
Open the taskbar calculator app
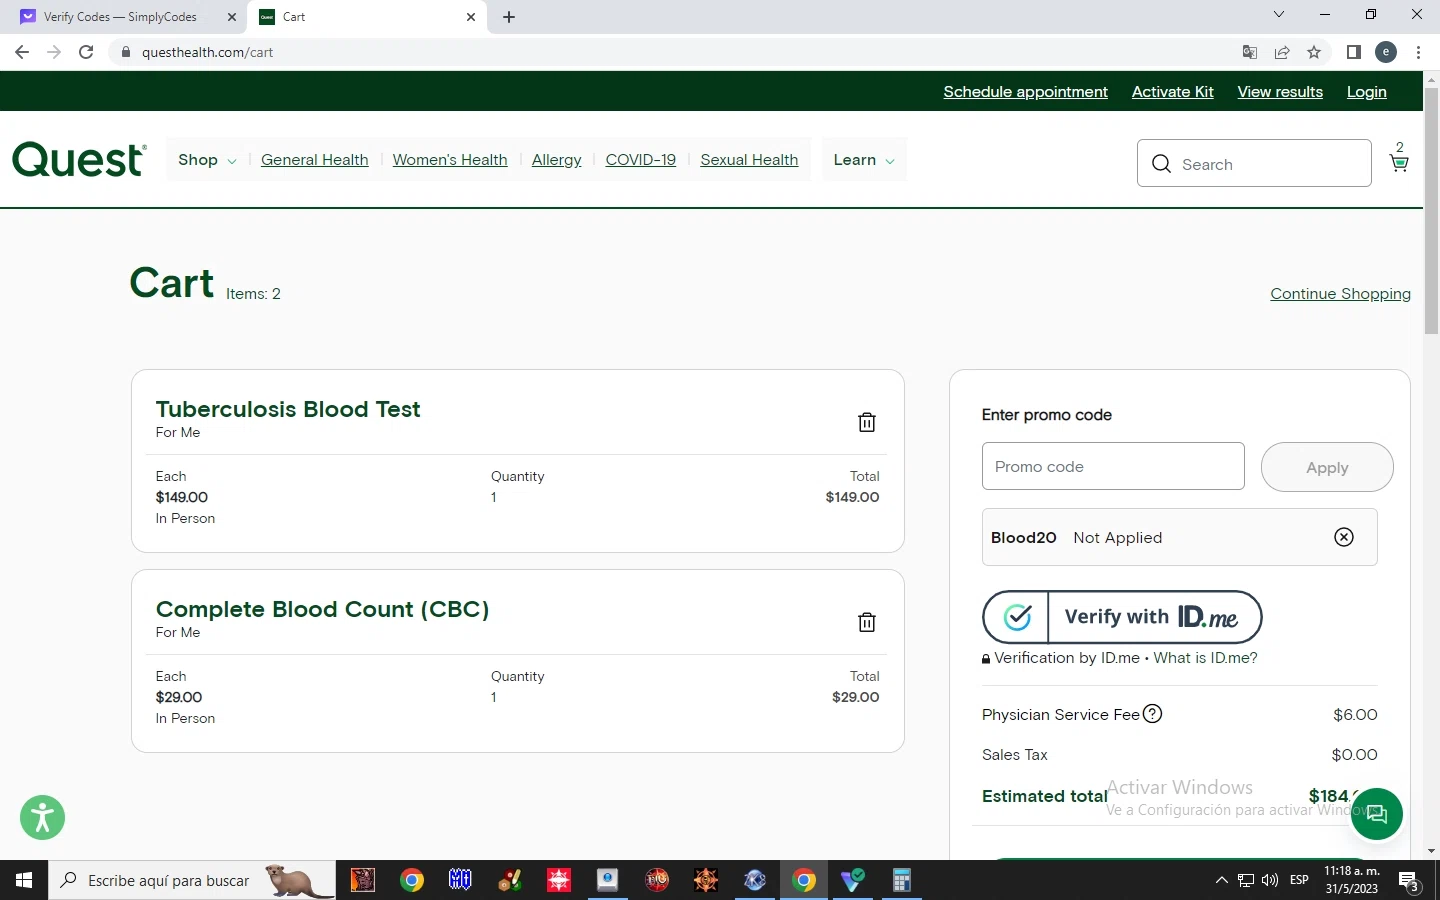click(x=901, y=880)
